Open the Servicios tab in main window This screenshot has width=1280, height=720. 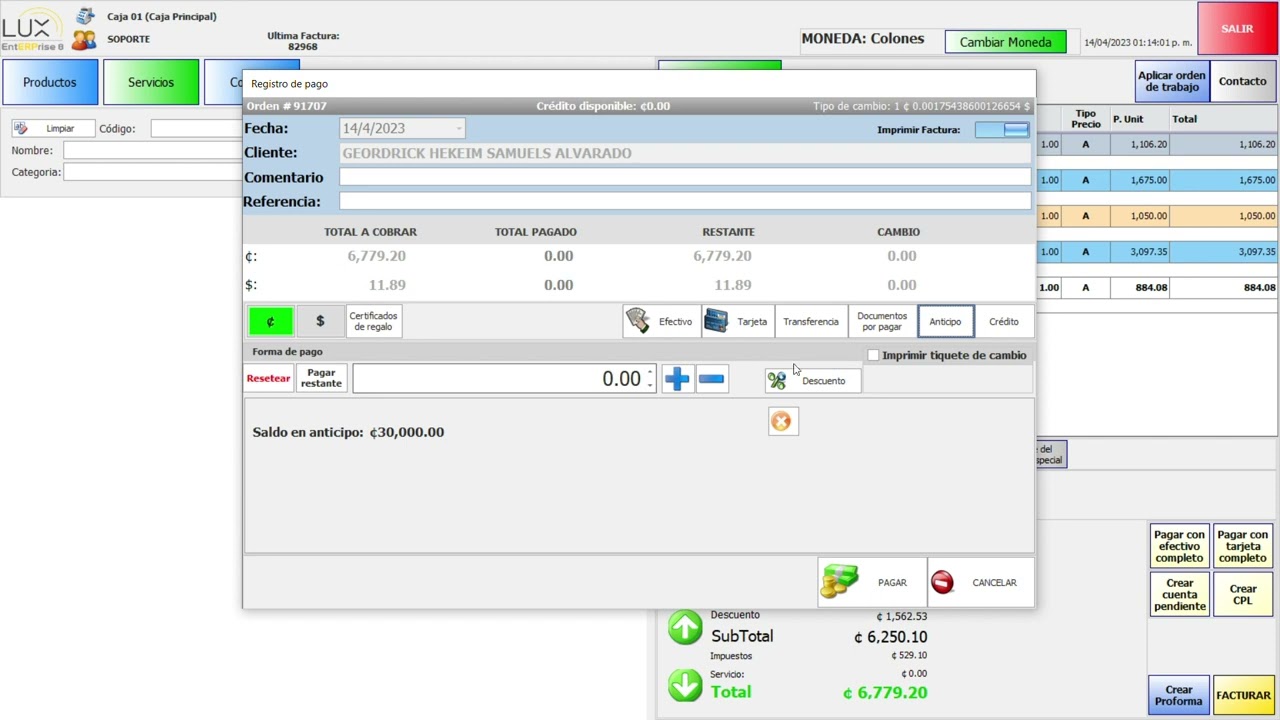pos(151,82)
